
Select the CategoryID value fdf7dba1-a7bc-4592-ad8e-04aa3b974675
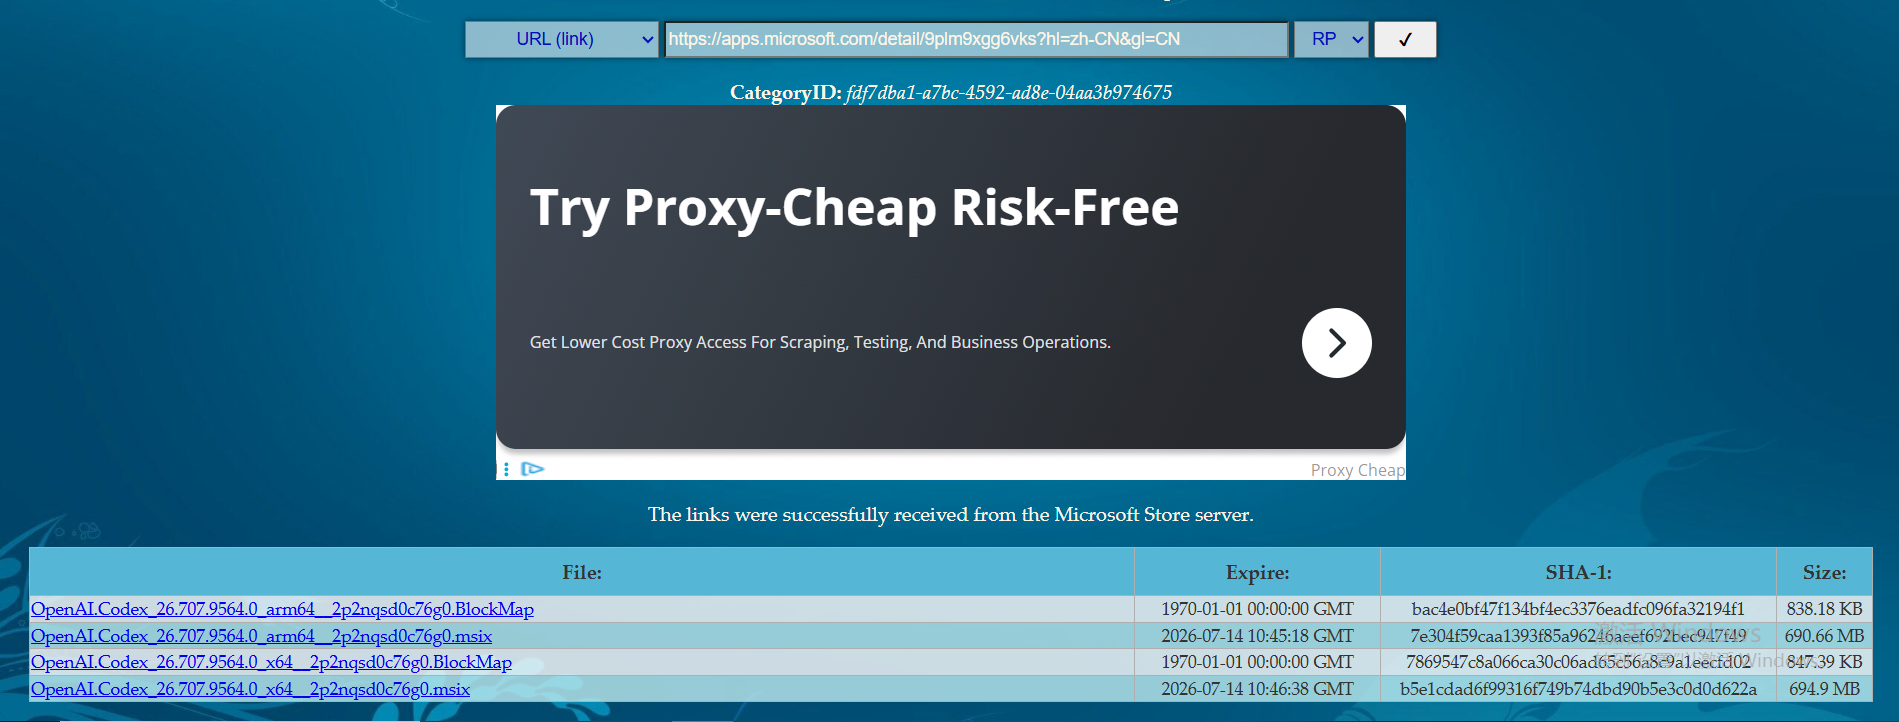(x=1009, y=93)
